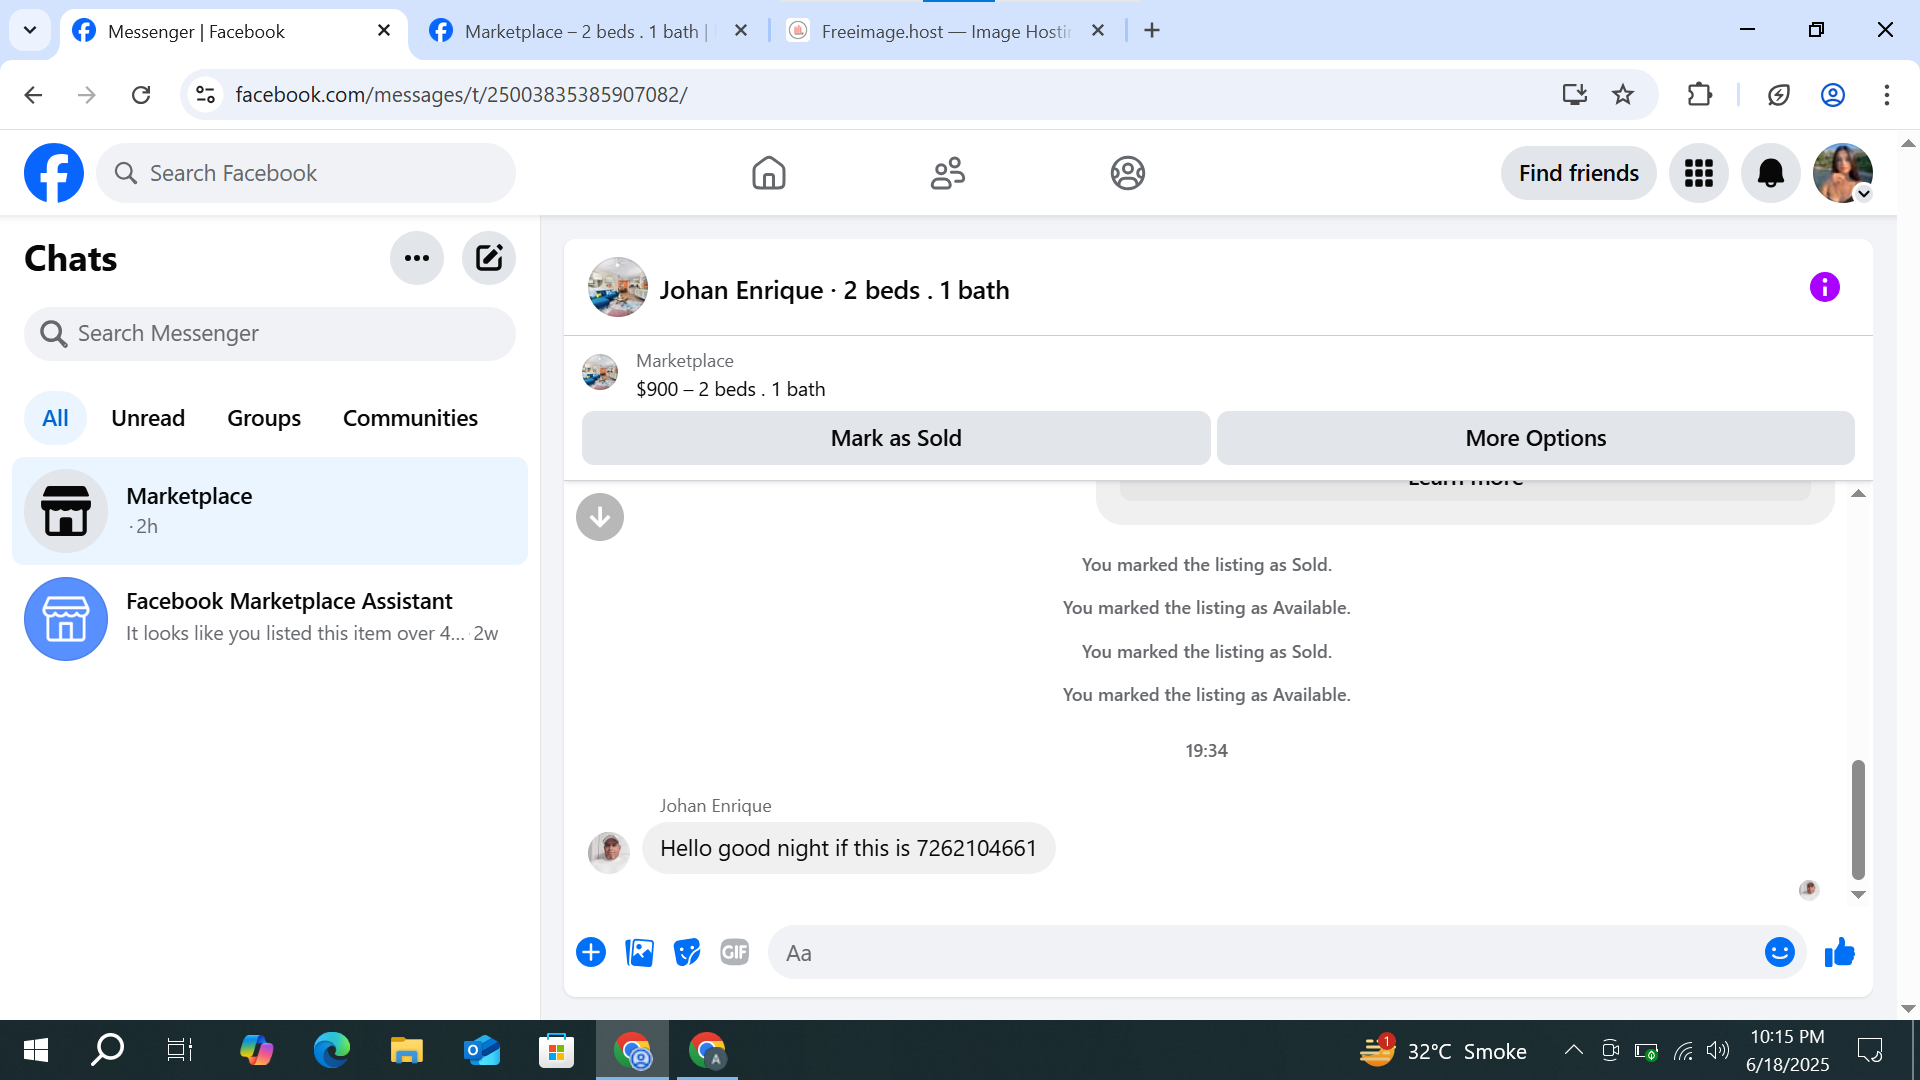Open emoji picker in message box
1920x1080 pixels.
(1779, 952)
